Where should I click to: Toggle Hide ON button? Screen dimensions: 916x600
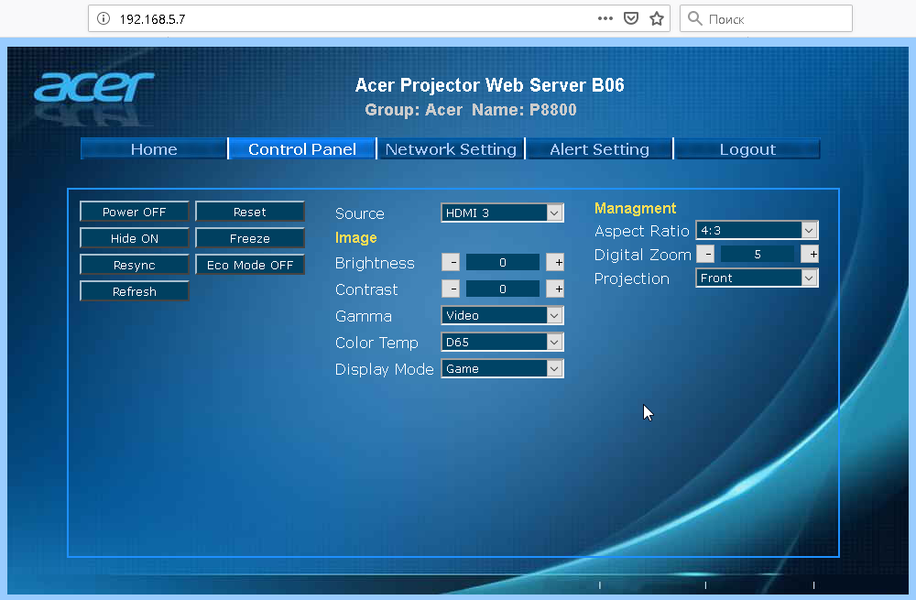[134, 238]
